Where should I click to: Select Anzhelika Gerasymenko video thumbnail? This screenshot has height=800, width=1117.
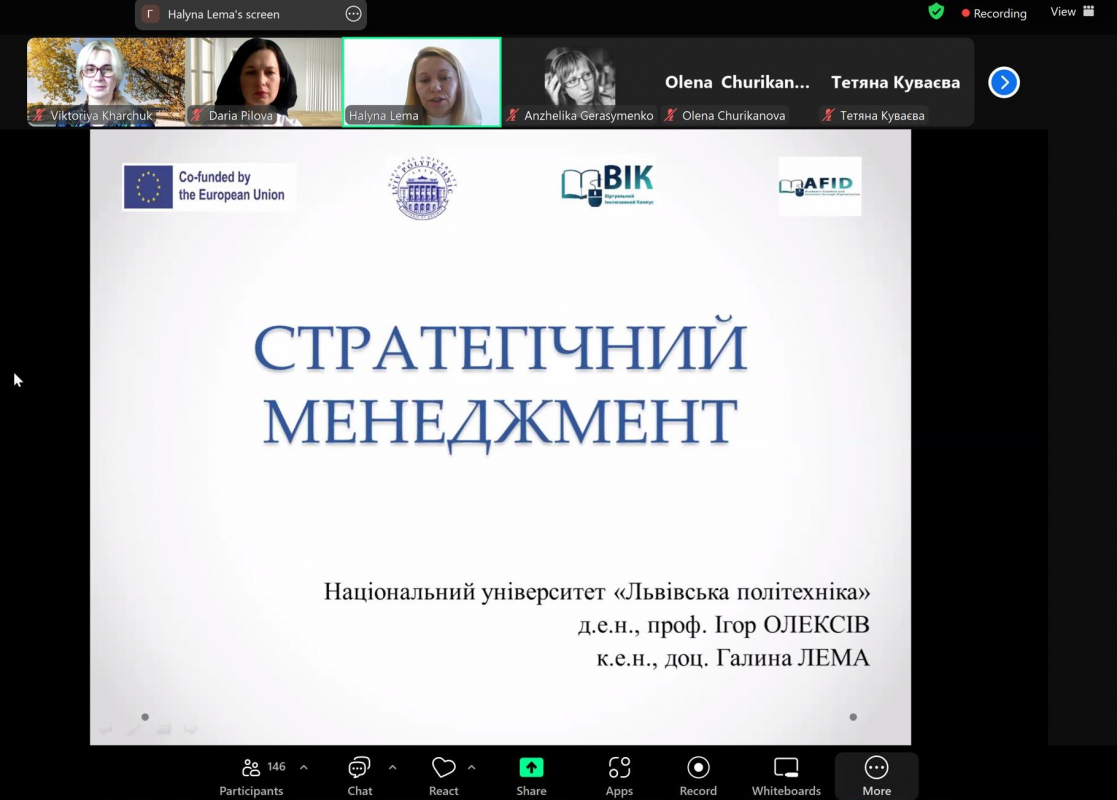click(580, 82)
